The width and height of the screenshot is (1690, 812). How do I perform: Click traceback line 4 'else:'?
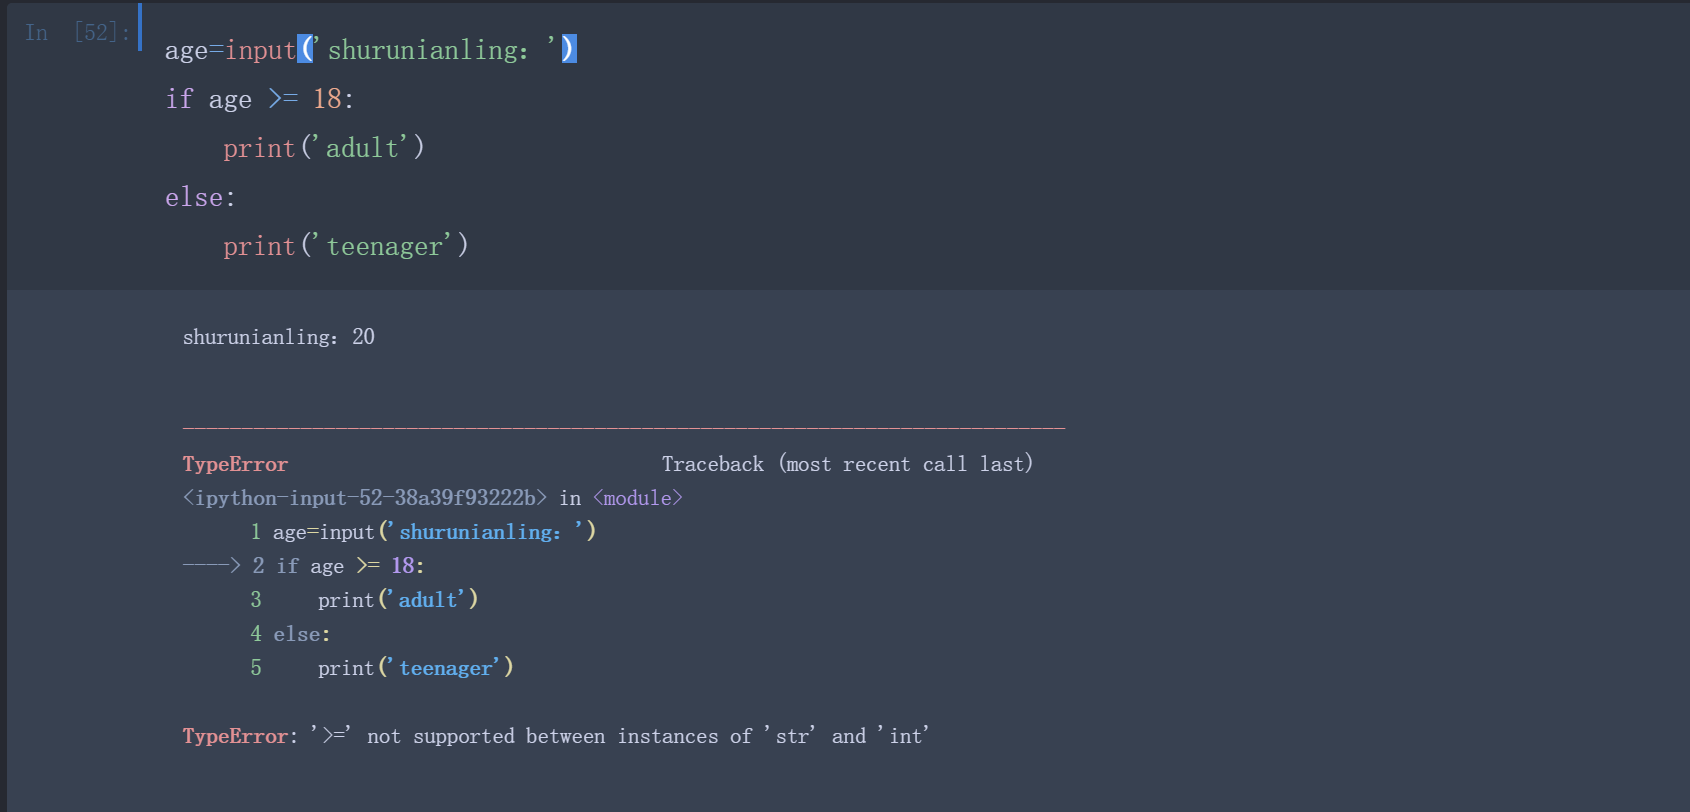pyautogui.click(x=290, y=634)
